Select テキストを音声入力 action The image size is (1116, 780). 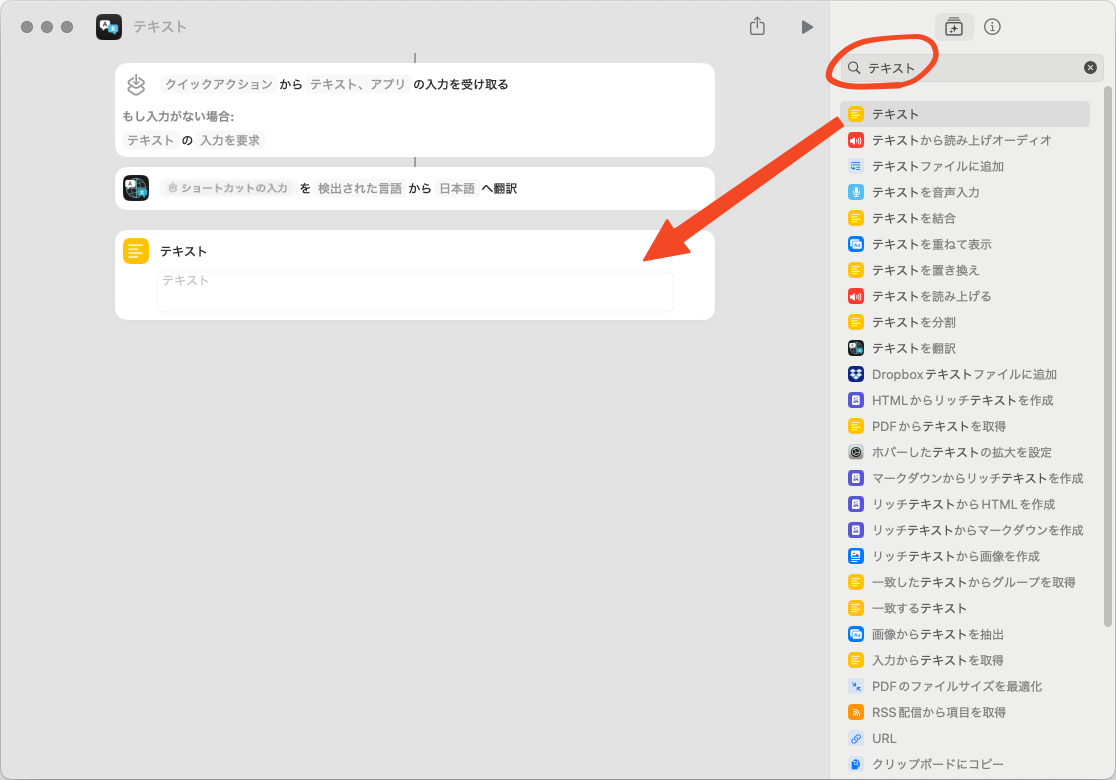click(964, 192)
